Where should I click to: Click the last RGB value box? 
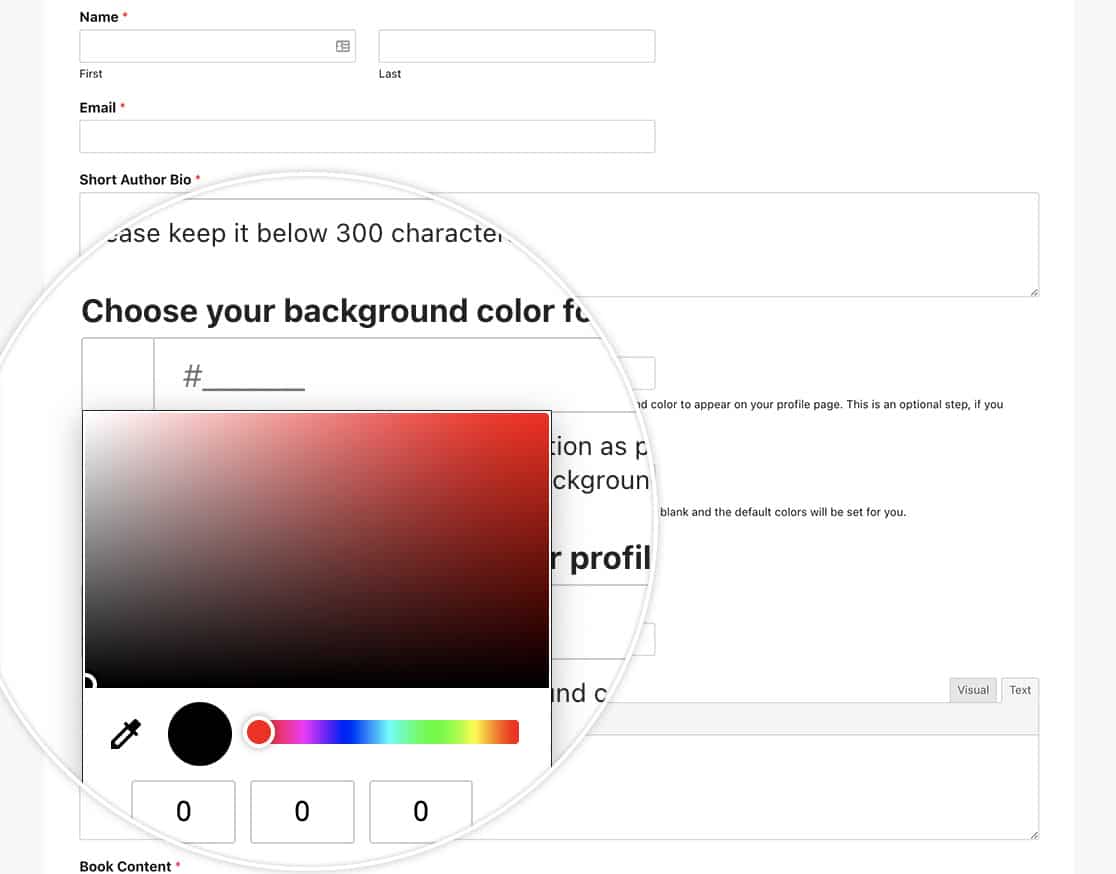point(421,811)
